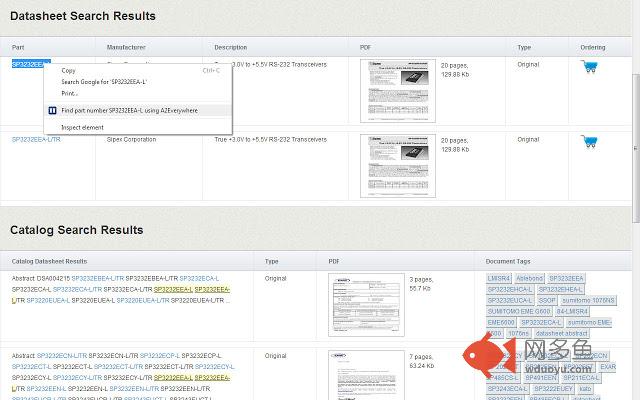Image resolution: width=640 pixels, height=400 pixels.
Task: Click the SP3232ECA-L document tag
Action: tap(541, 322)
